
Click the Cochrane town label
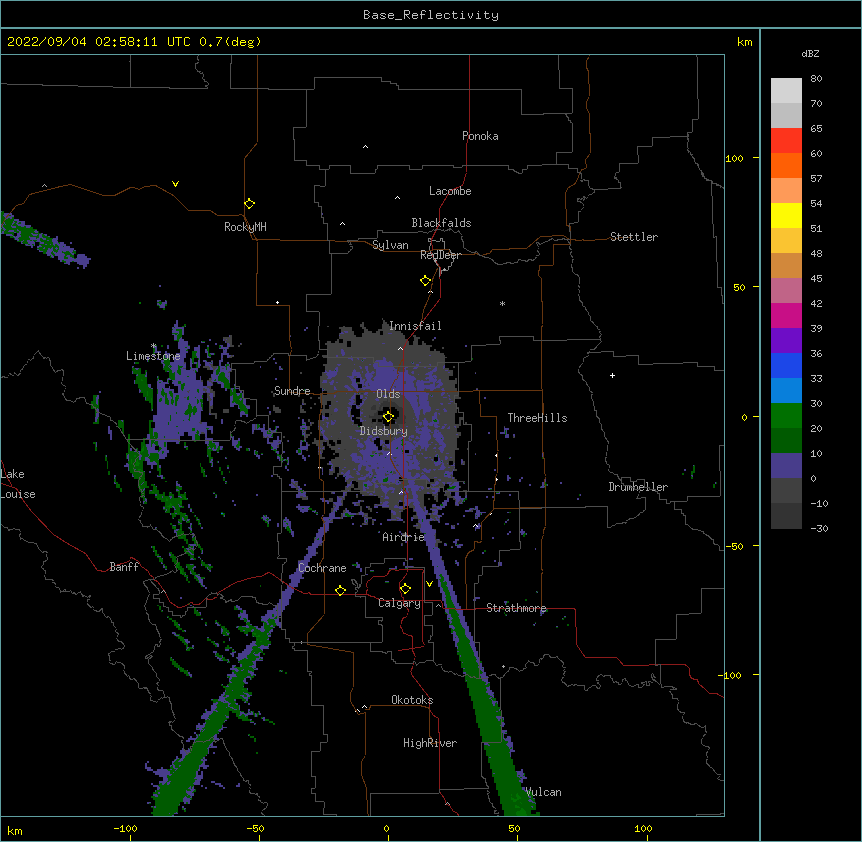pos(322,568)
